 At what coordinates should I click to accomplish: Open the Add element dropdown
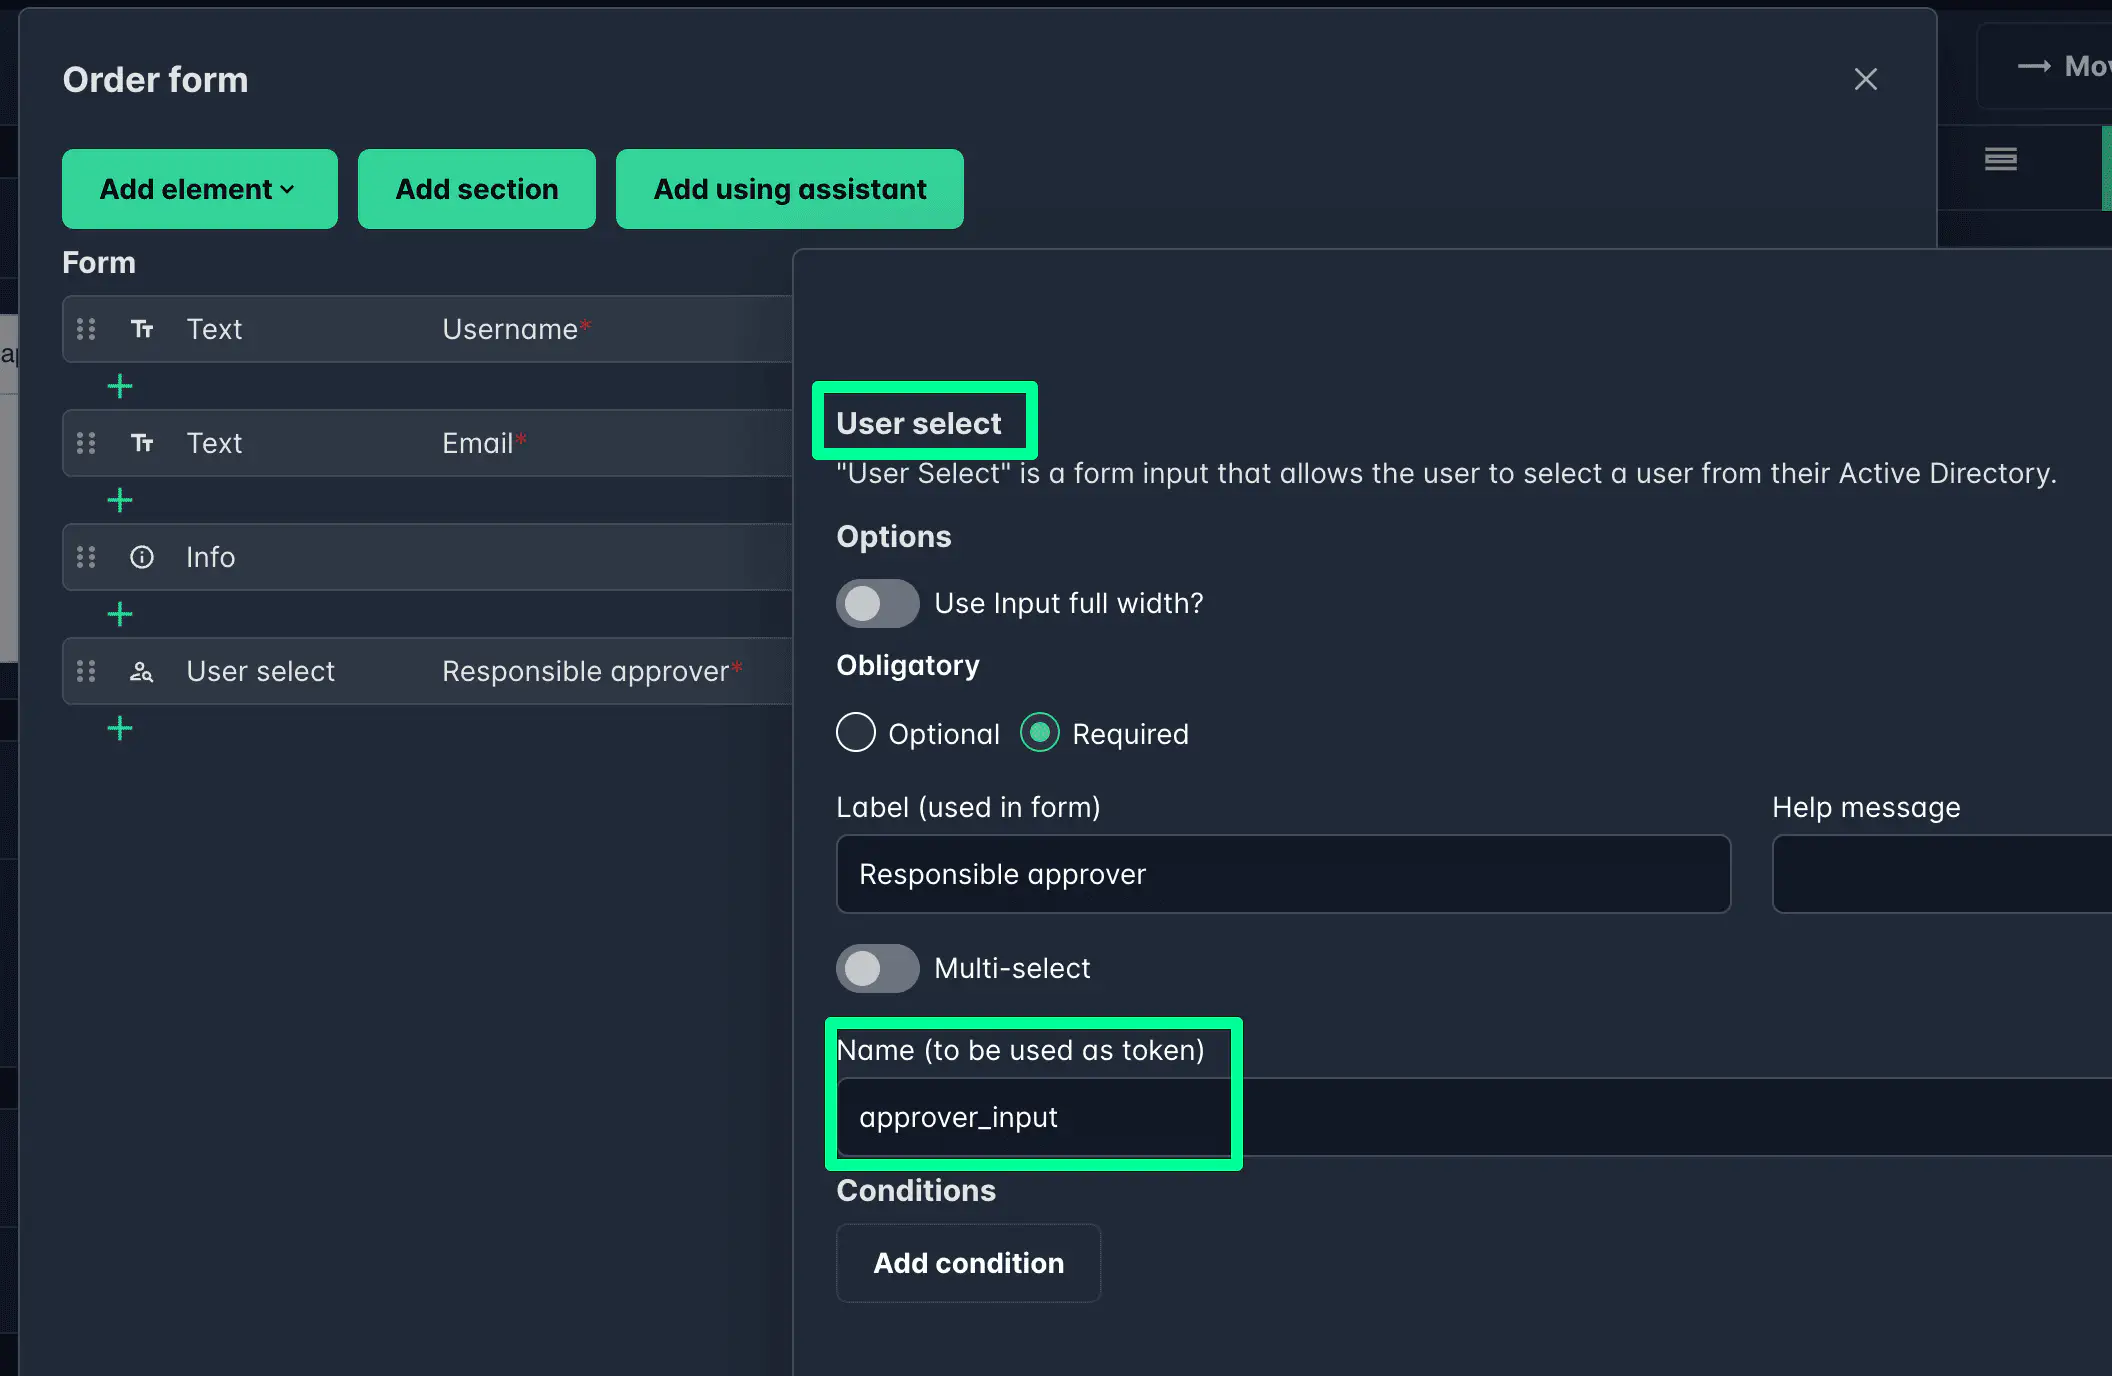click(199, 189)
